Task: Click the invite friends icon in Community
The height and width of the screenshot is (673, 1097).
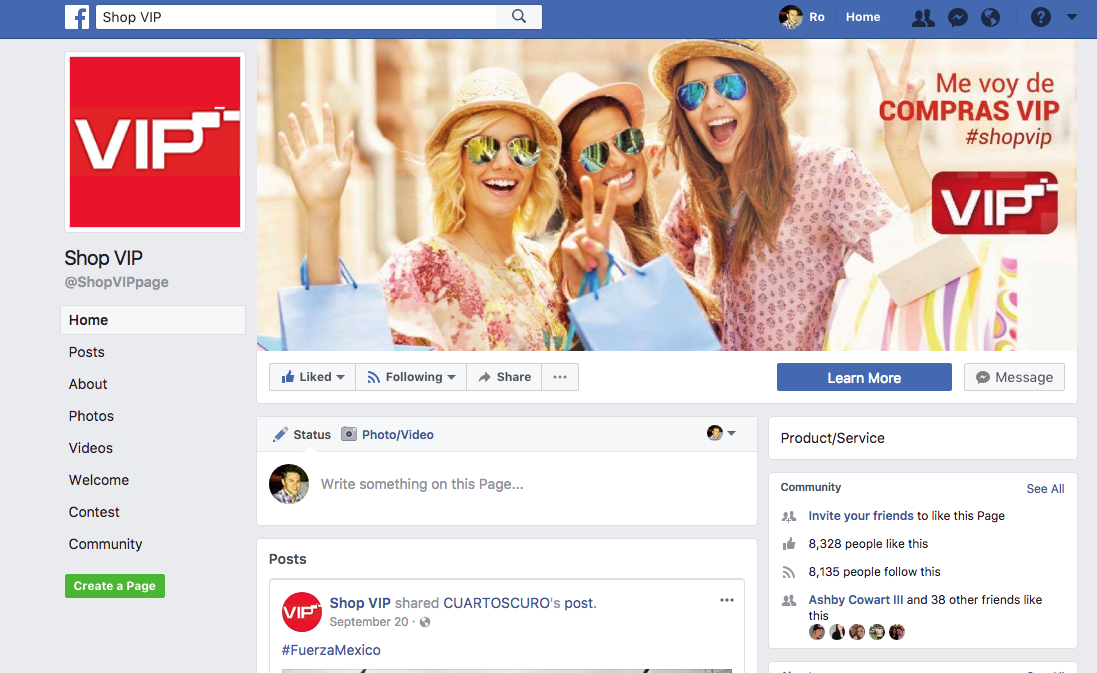Action: pyautogui.click(x=789, y=516)
